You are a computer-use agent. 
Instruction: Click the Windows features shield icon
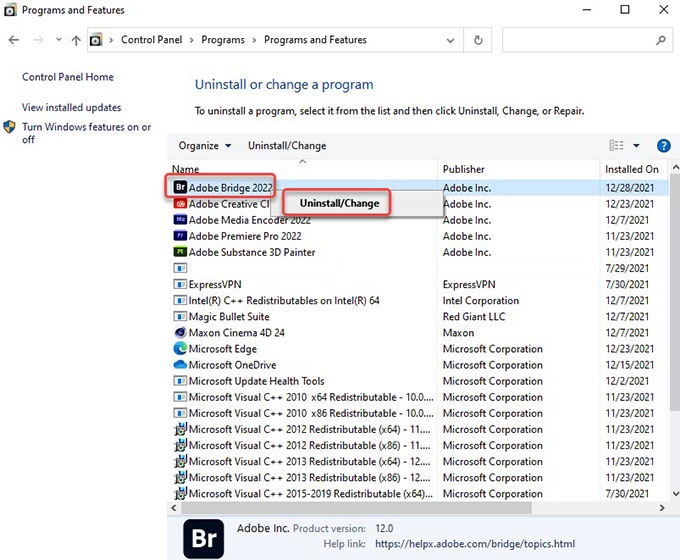(x=10, y=127)
